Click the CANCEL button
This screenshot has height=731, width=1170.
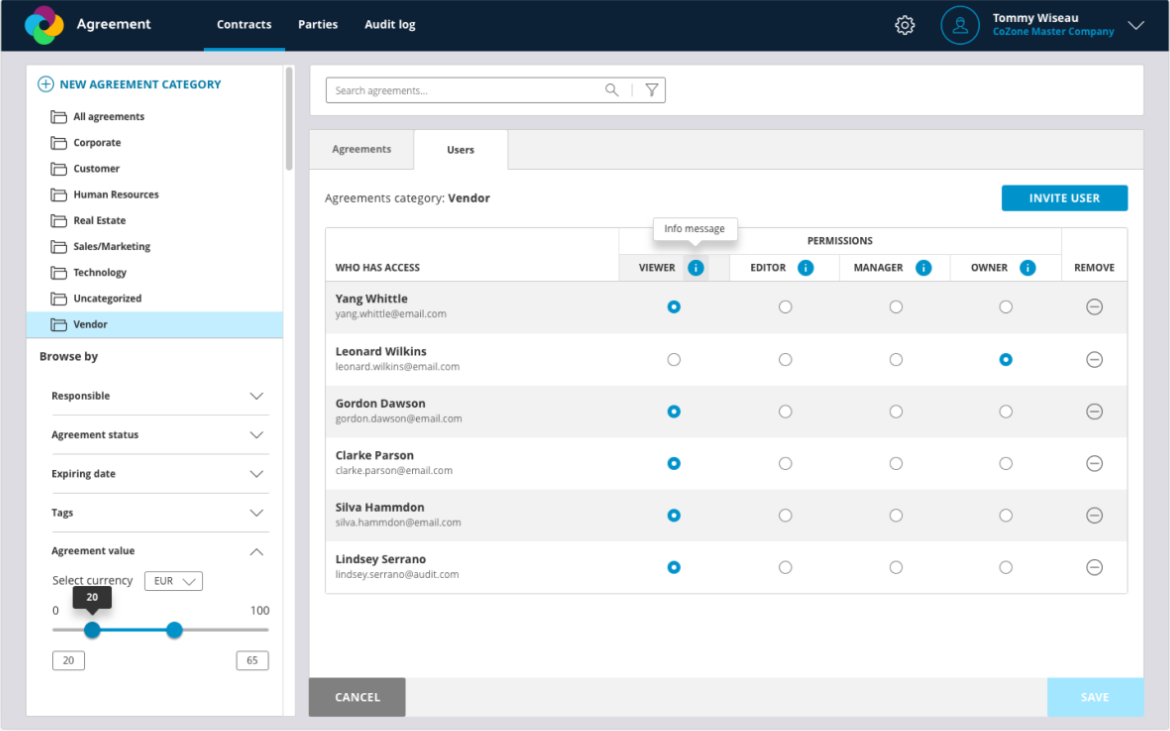[x=357, y=697]
